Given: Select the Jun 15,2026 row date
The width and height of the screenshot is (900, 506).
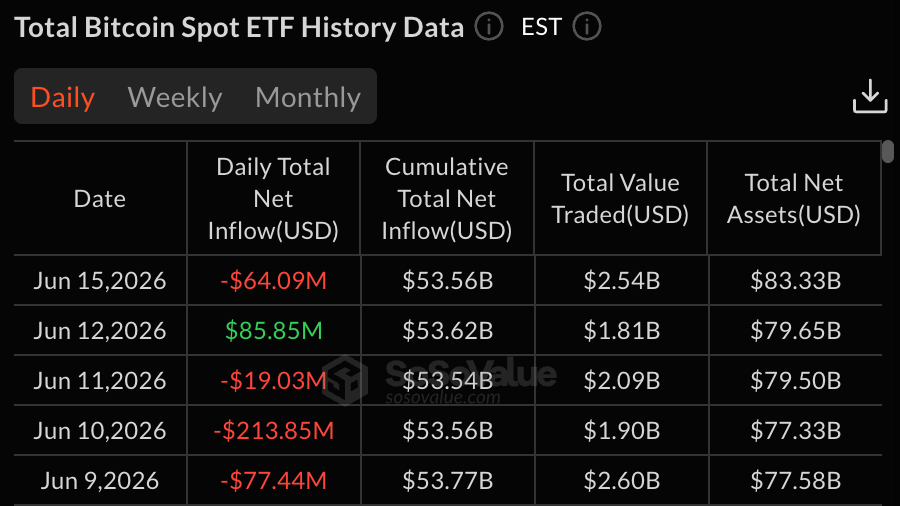Looking at the screenshot, I should coord(100,281).
